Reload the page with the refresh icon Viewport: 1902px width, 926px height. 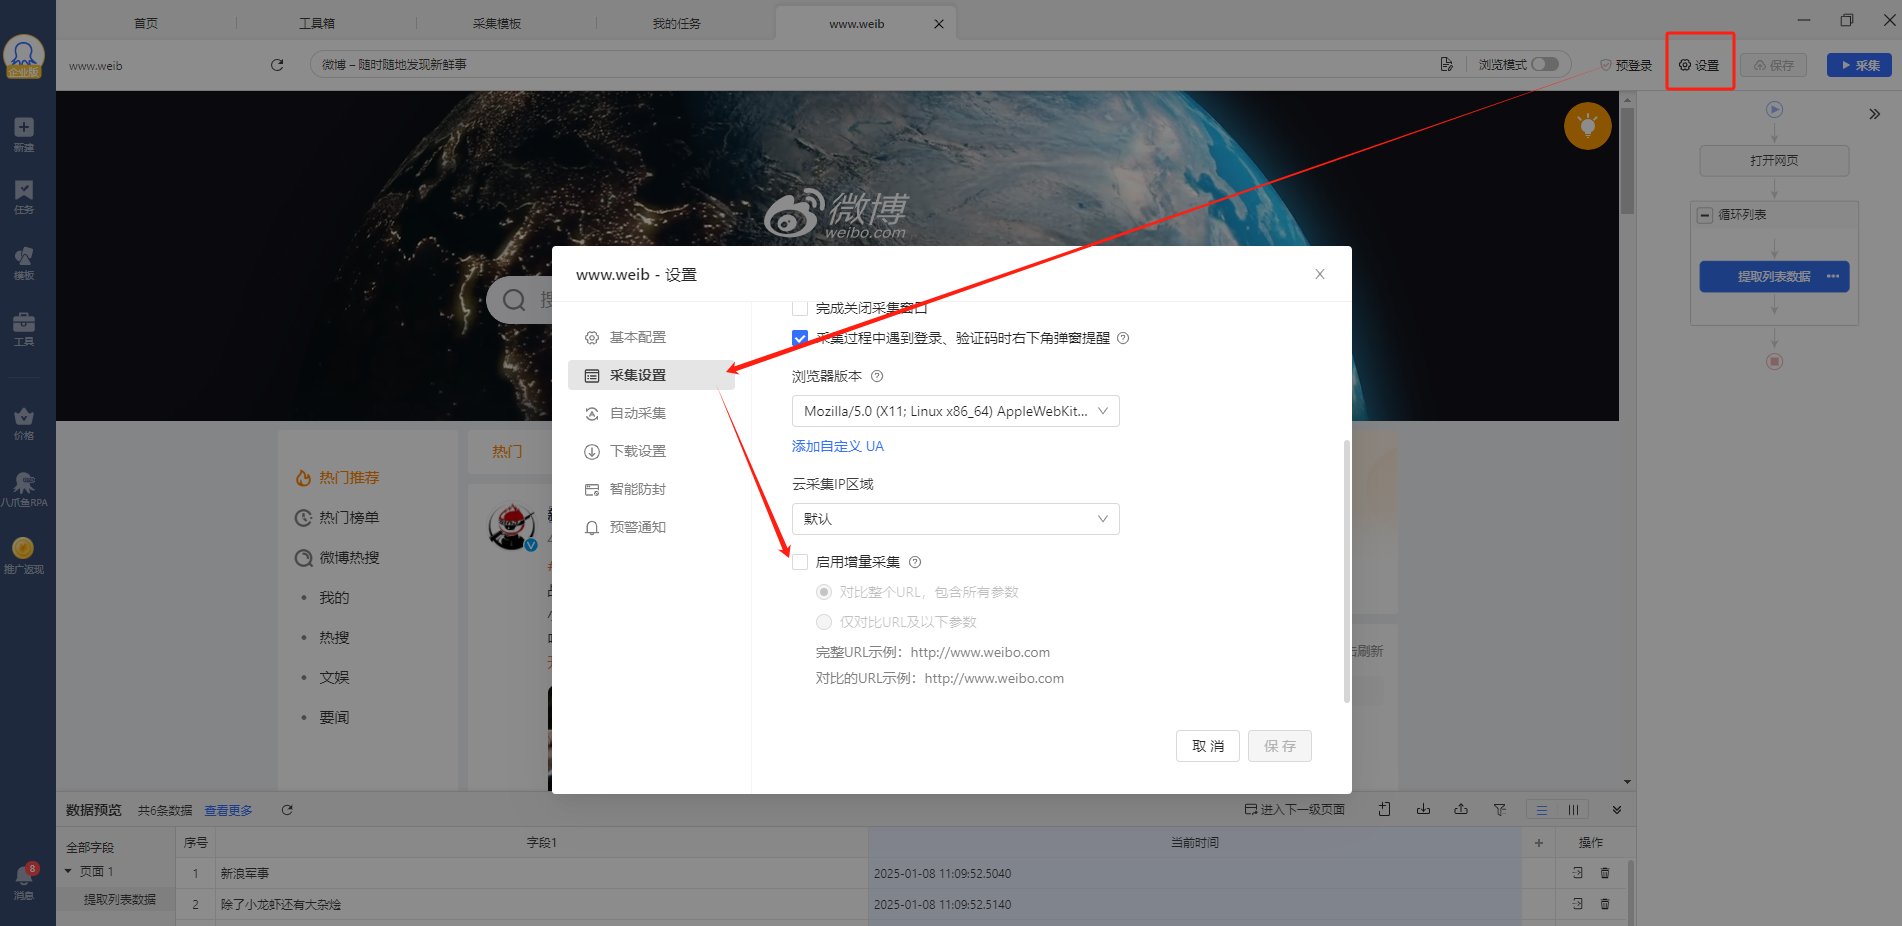pyautogui.click(x=277, y=65)
